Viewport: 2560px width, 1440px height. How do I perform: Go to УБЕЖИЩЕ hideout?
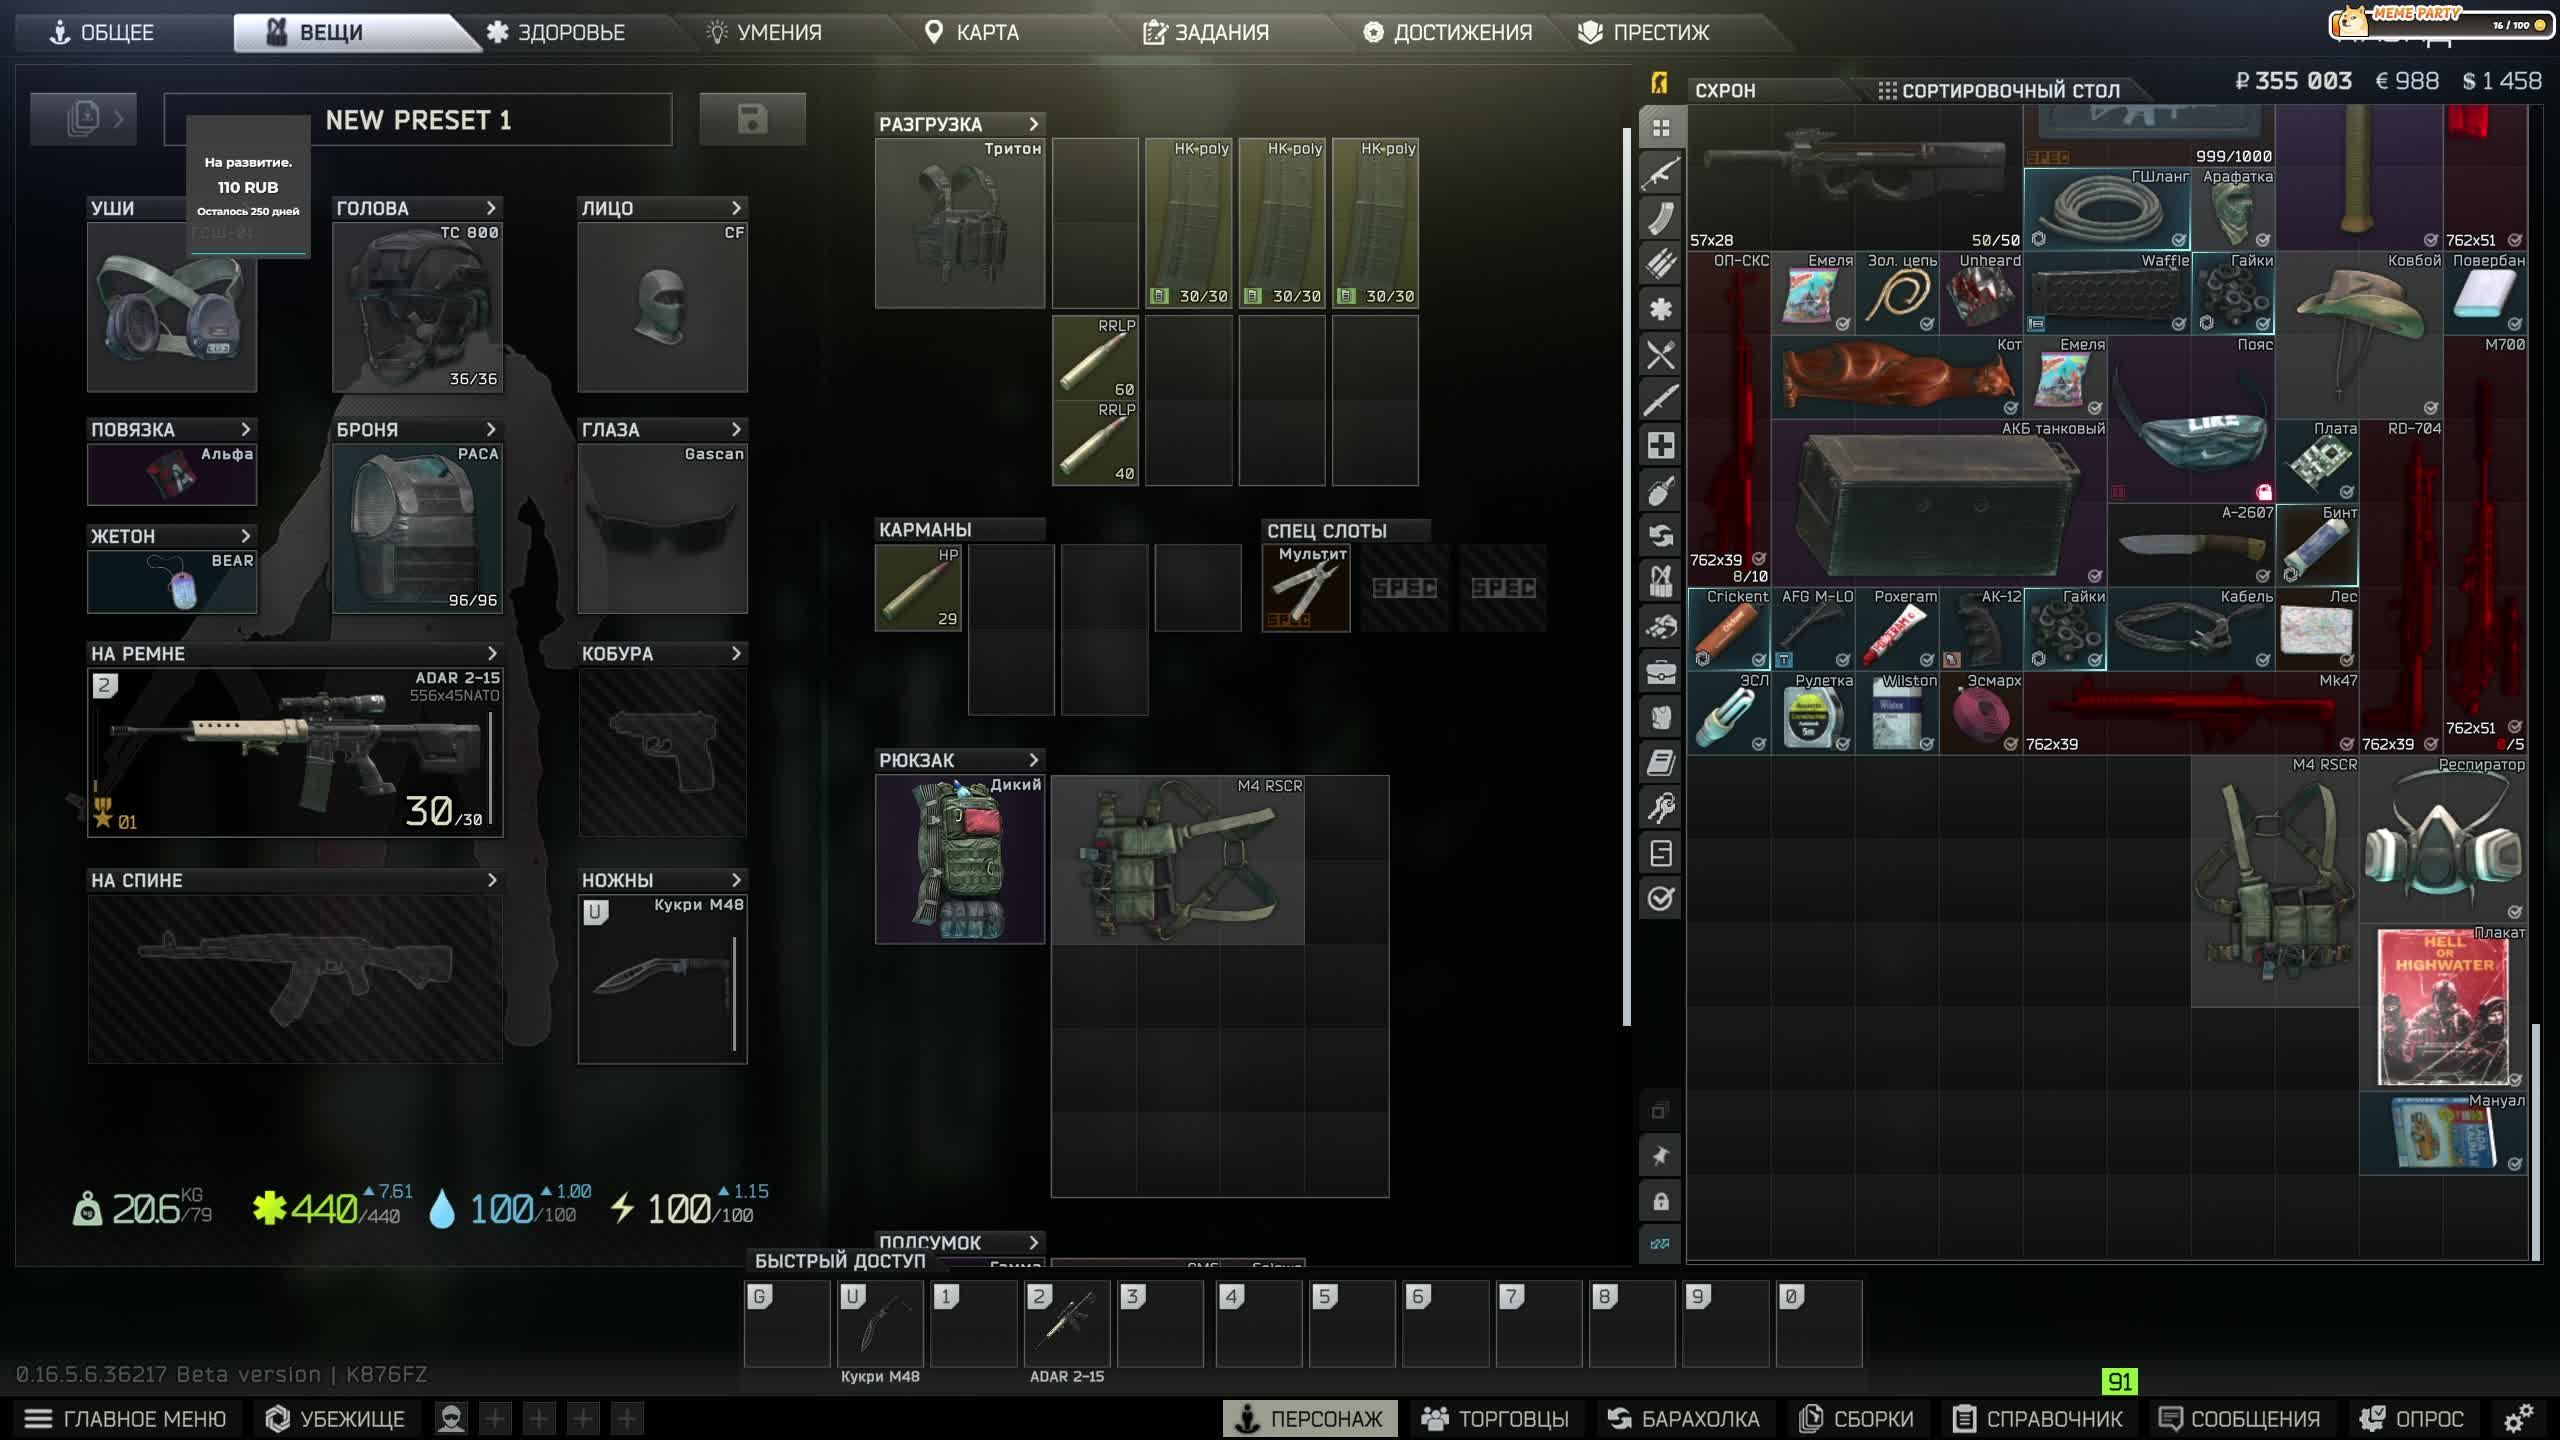pyautogui.click(x=335, y=1418)
